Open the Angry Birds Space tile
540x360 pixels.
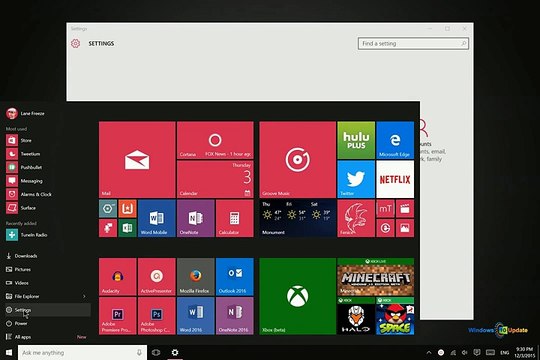click(395, 316)
